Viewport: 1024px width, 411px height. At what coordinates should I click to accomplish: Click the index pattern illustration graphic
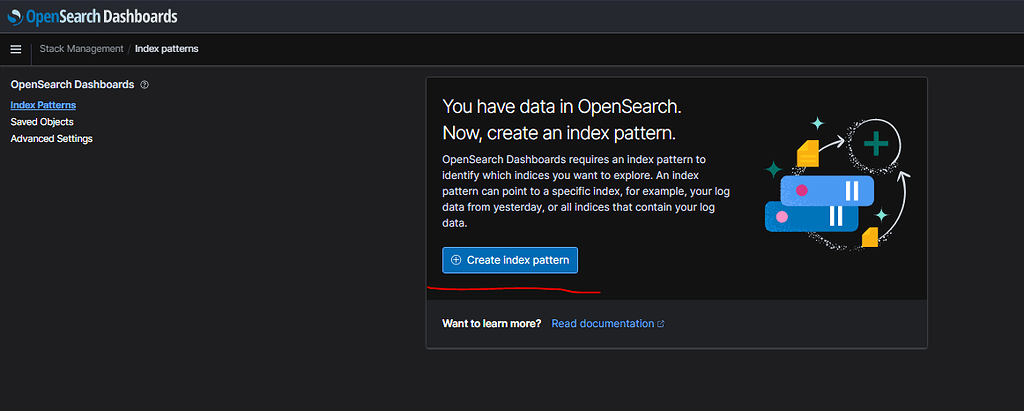(x=838, y=183)
